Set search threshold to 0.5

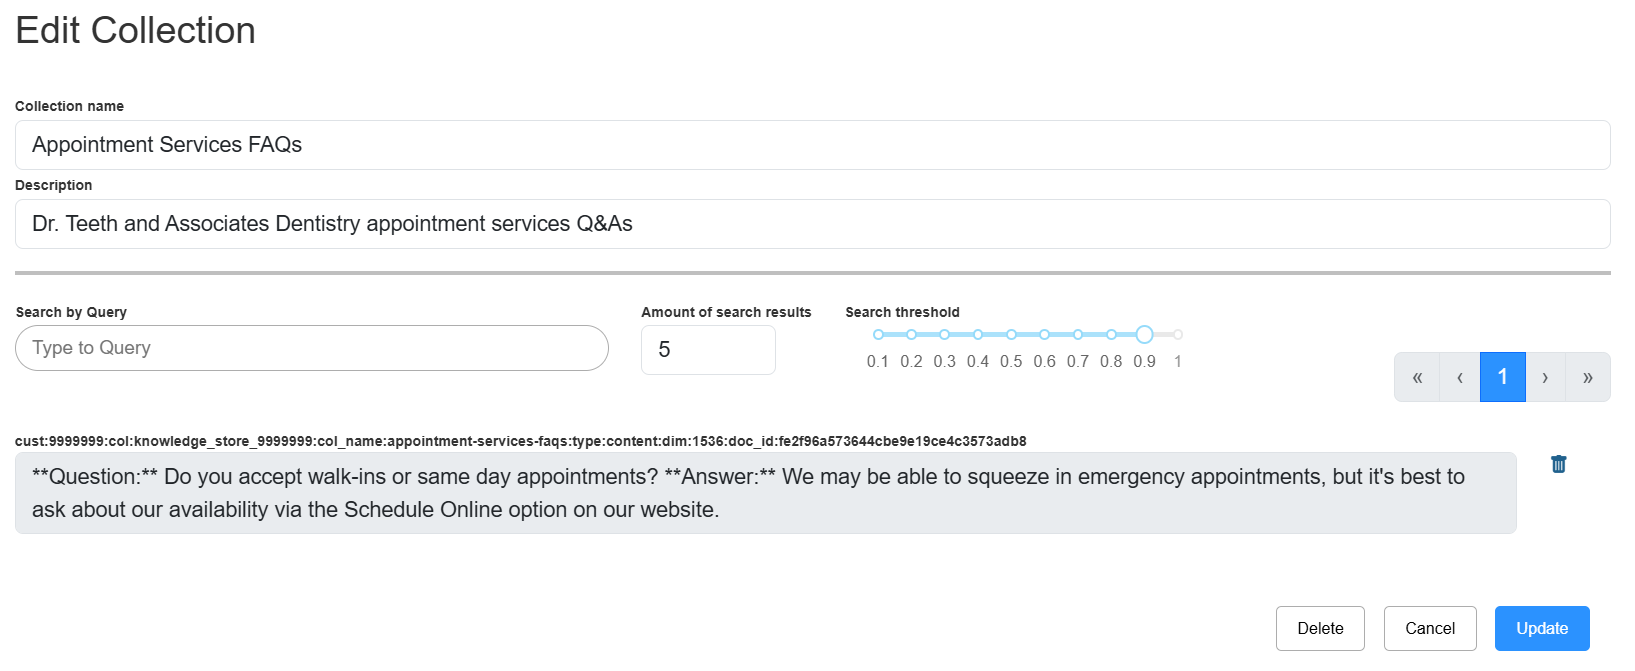point(1011,335)
